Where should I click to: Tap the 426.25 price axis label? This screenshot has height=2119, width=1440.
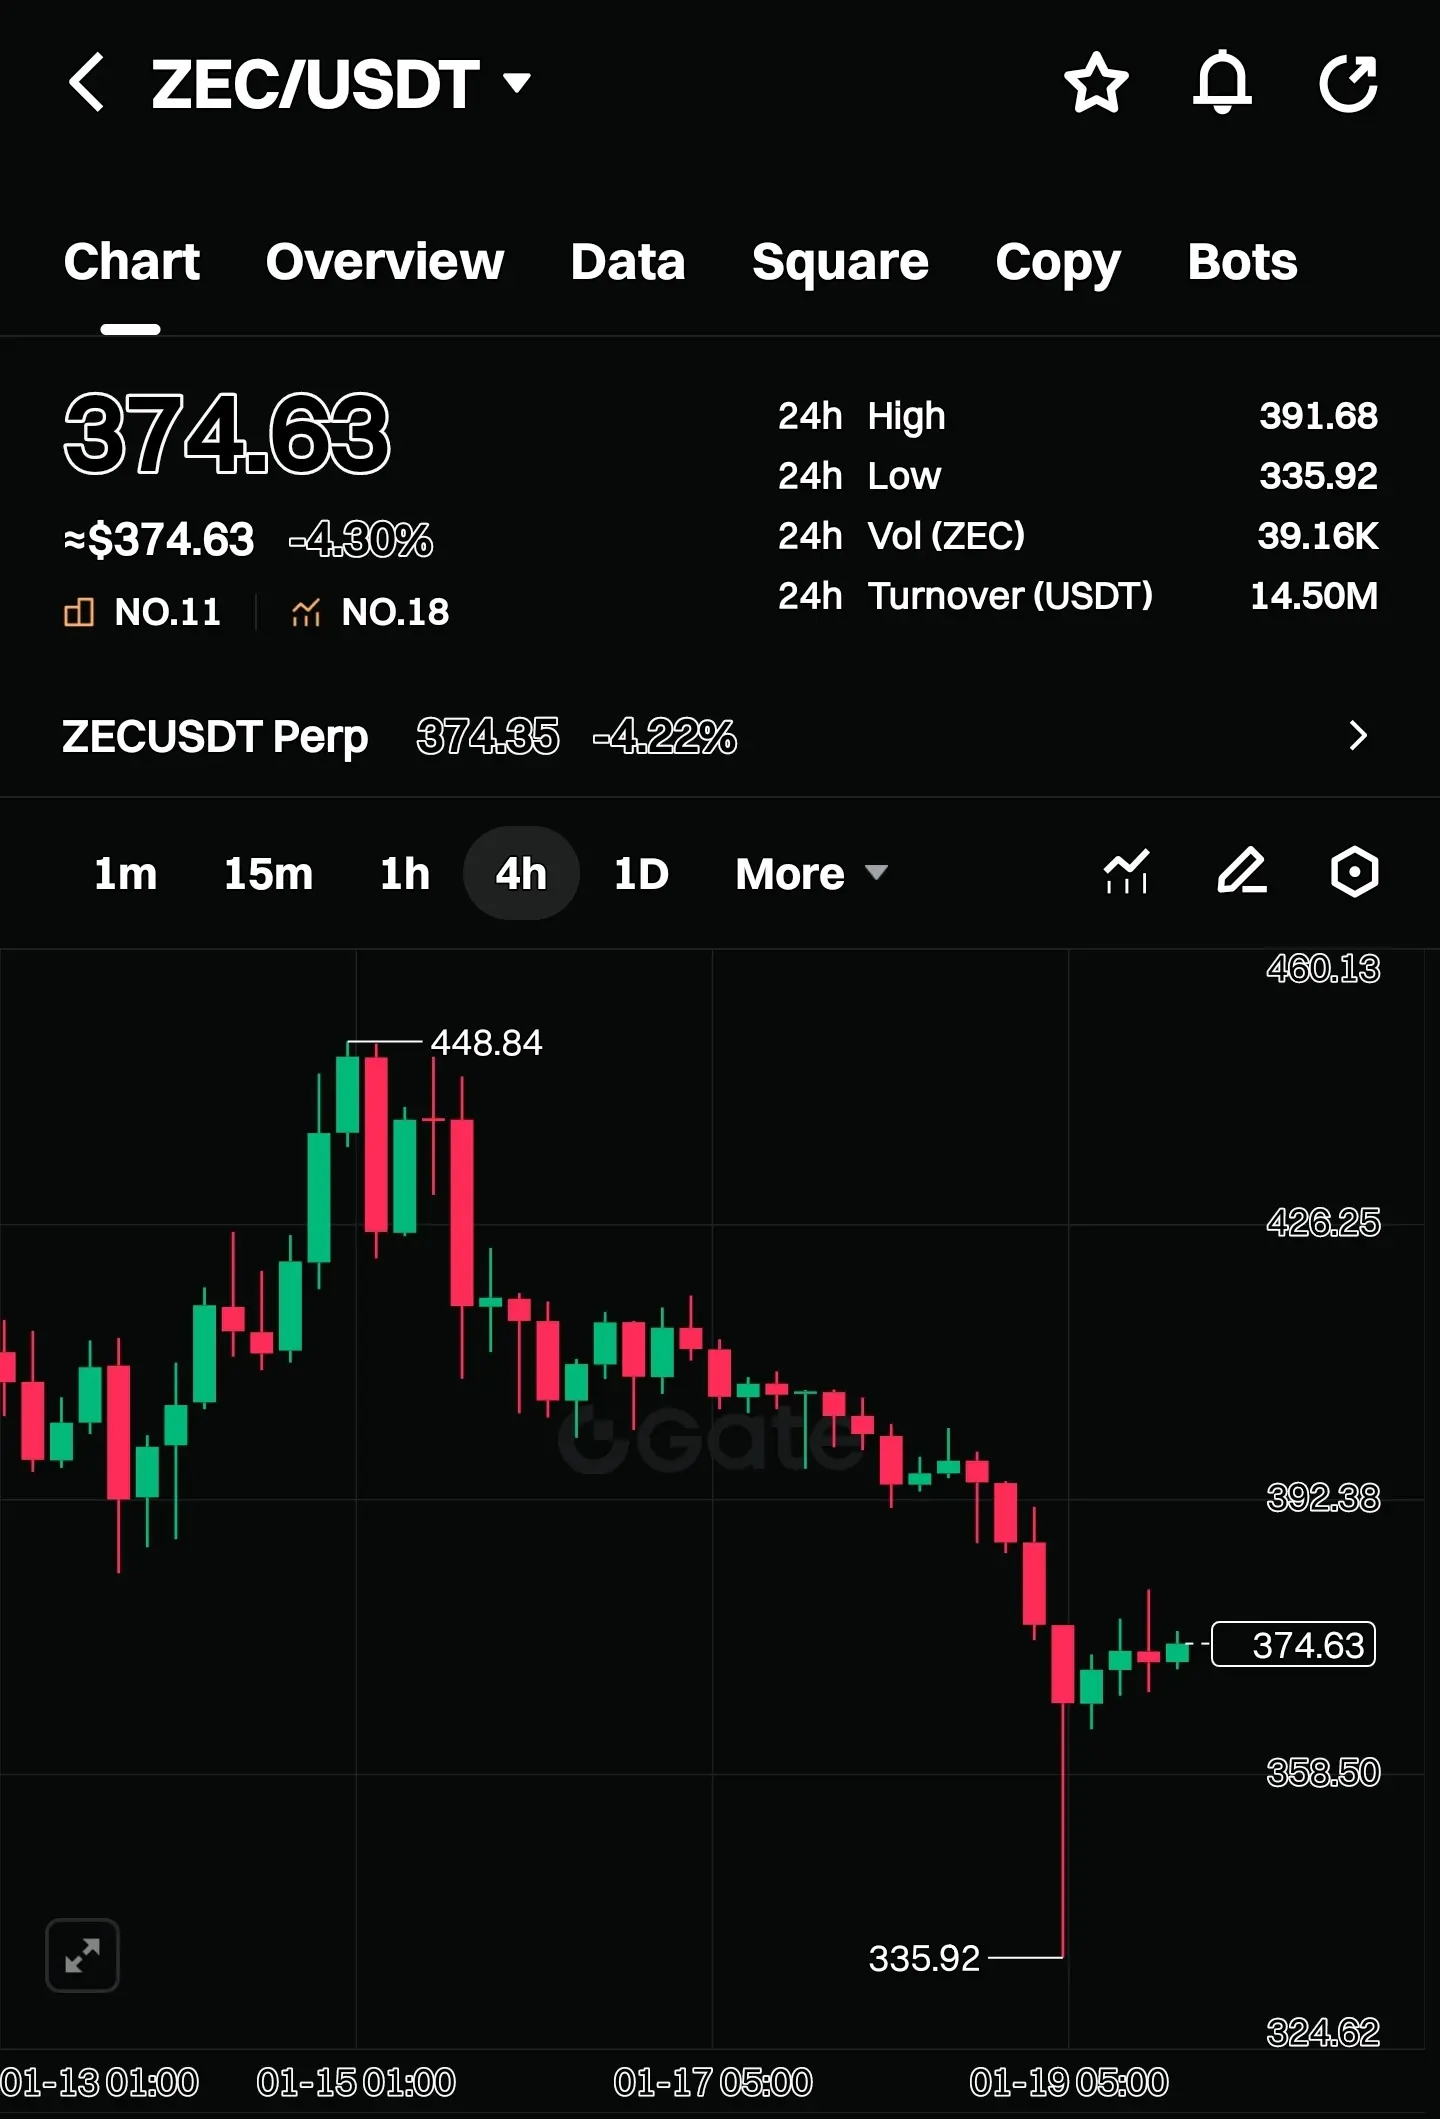click(x=1323, y=1222)
